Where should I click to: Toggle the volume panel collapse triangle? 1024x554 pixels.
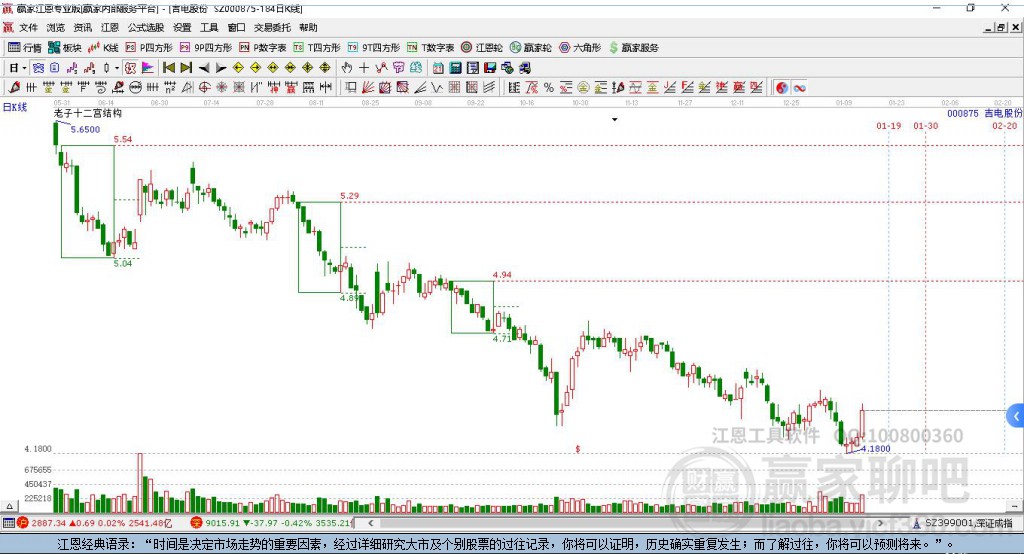[9, 506]
